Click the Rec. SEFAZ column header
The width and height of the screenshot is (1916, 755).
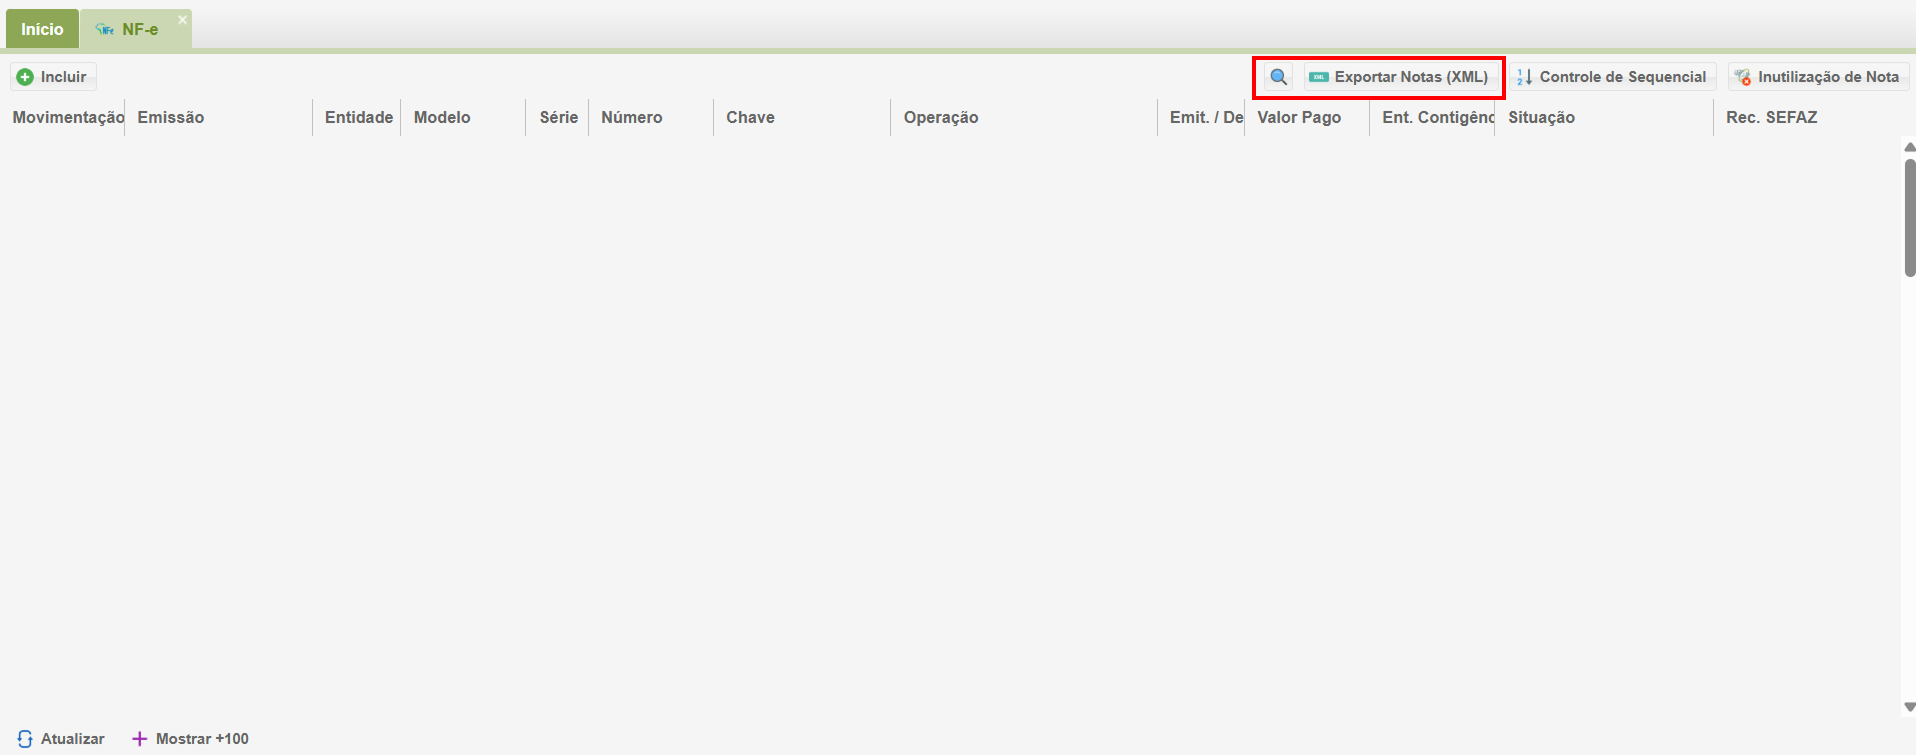point(1807,117)
